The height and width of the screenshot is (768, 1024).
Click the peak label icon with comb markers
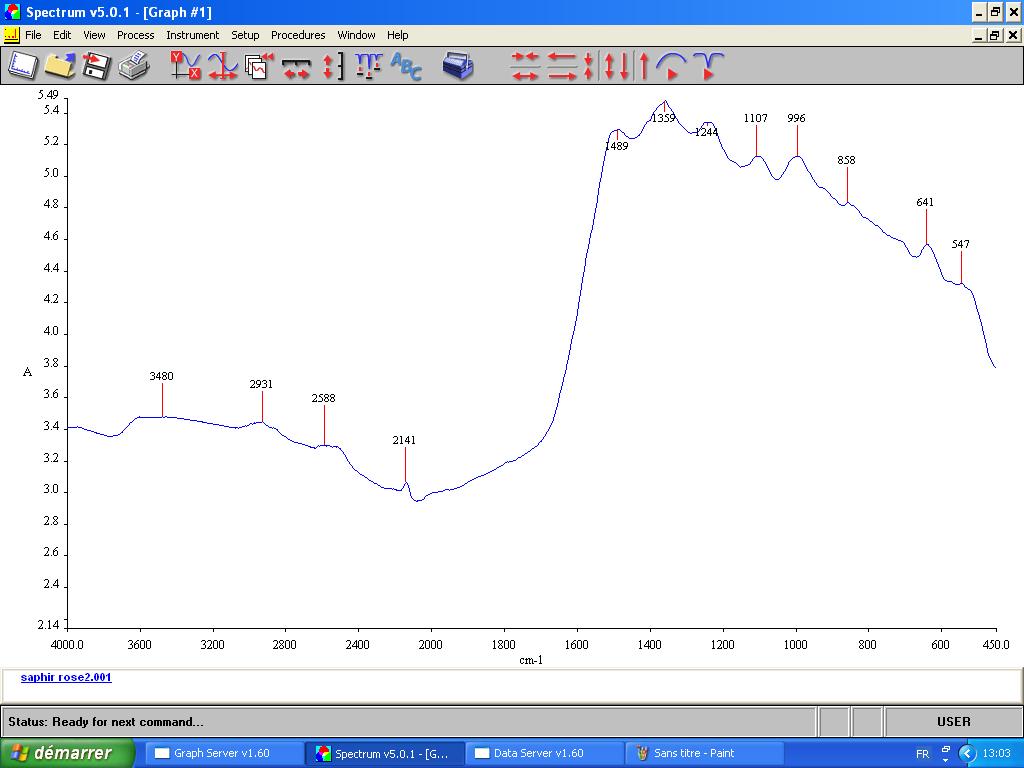[368, 66]
